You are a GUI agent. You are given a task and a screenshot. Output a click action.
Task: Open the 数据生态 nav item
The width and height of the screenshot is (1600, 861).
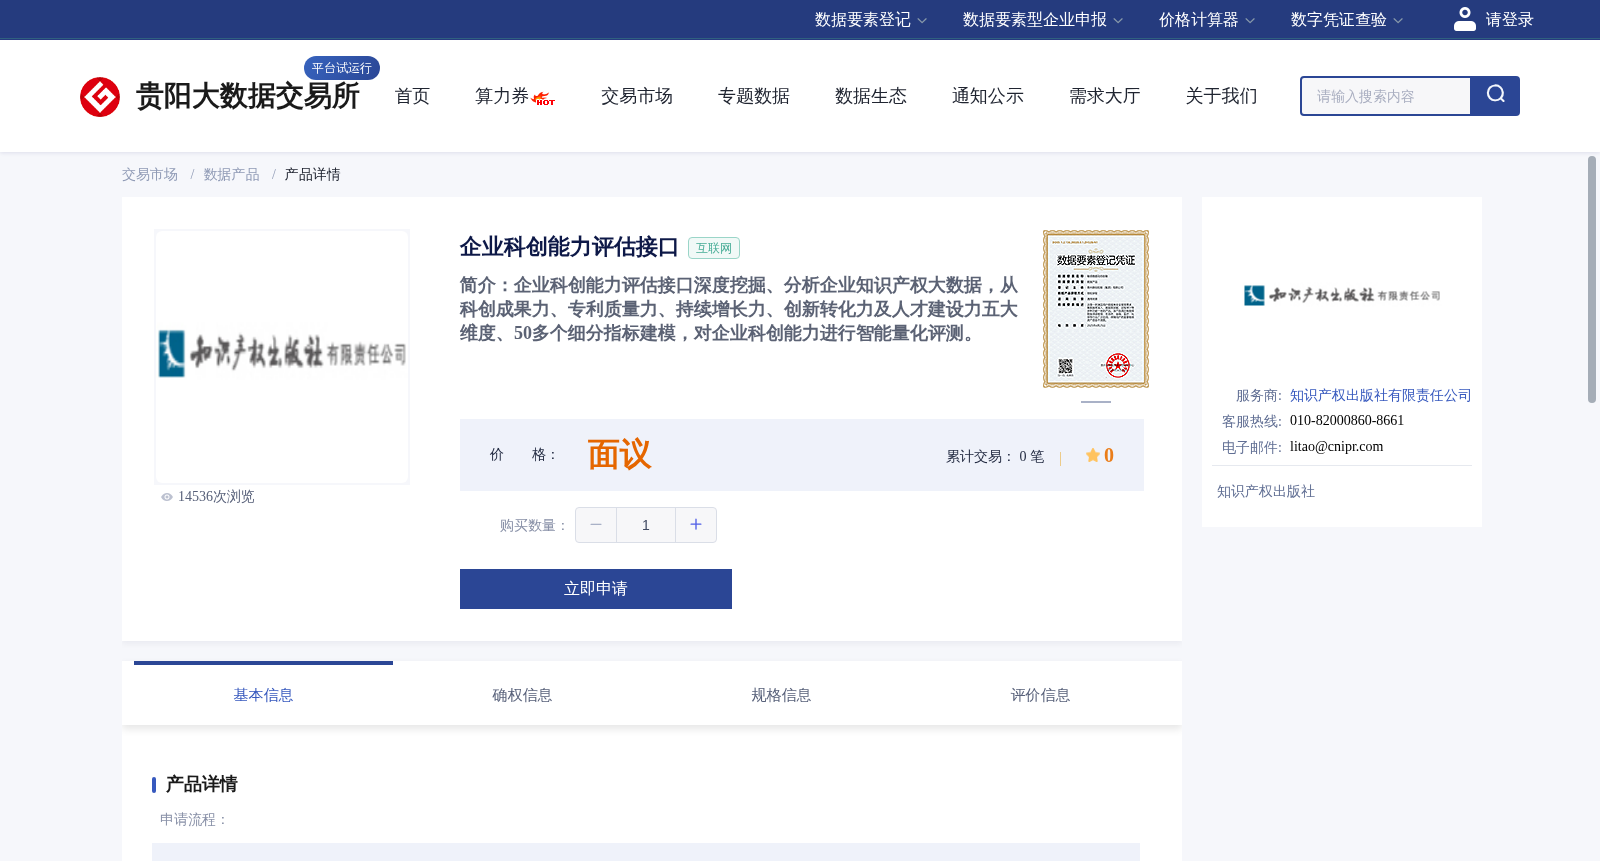pos(871,96)
